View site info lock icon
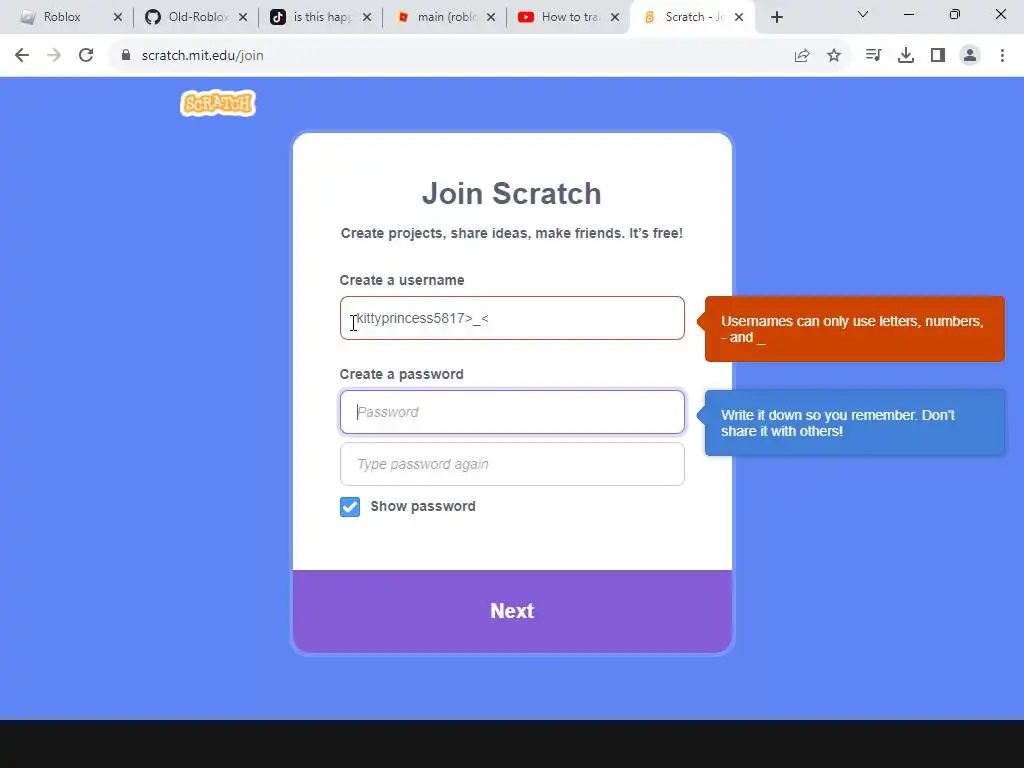This screenshot has height=768, width=1024. 126,56
